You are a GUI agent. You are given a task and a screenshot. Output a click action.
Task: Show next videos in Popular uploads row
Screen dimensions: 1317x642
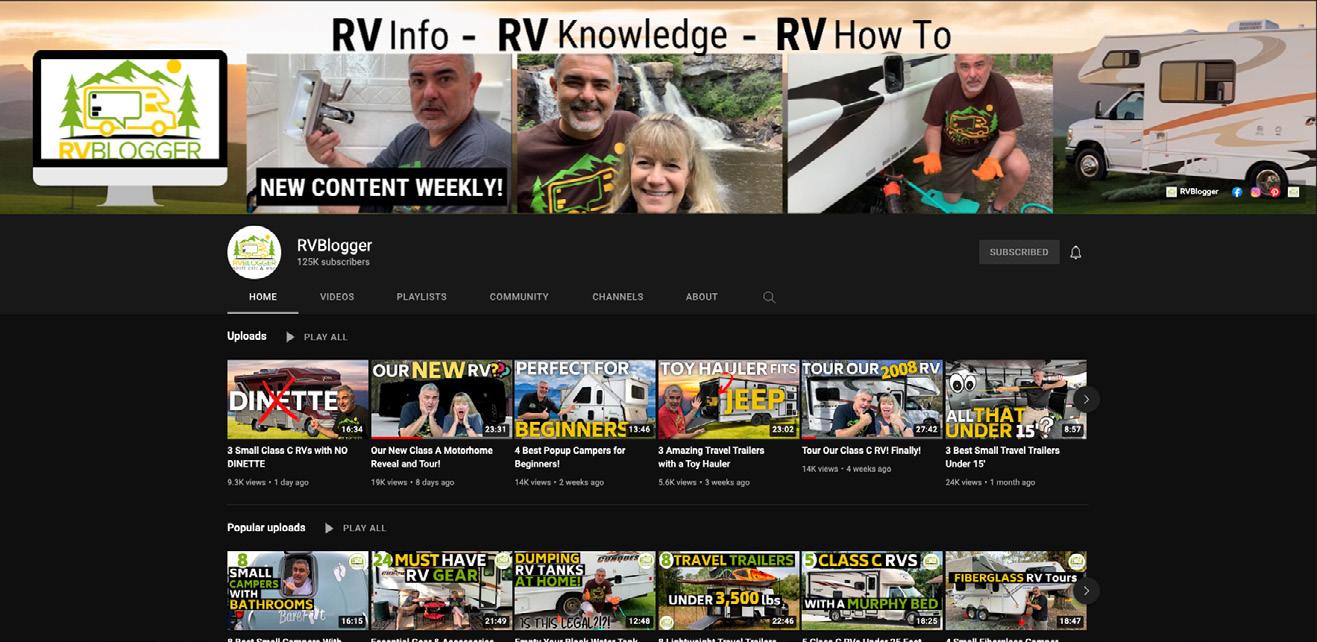1086,590
